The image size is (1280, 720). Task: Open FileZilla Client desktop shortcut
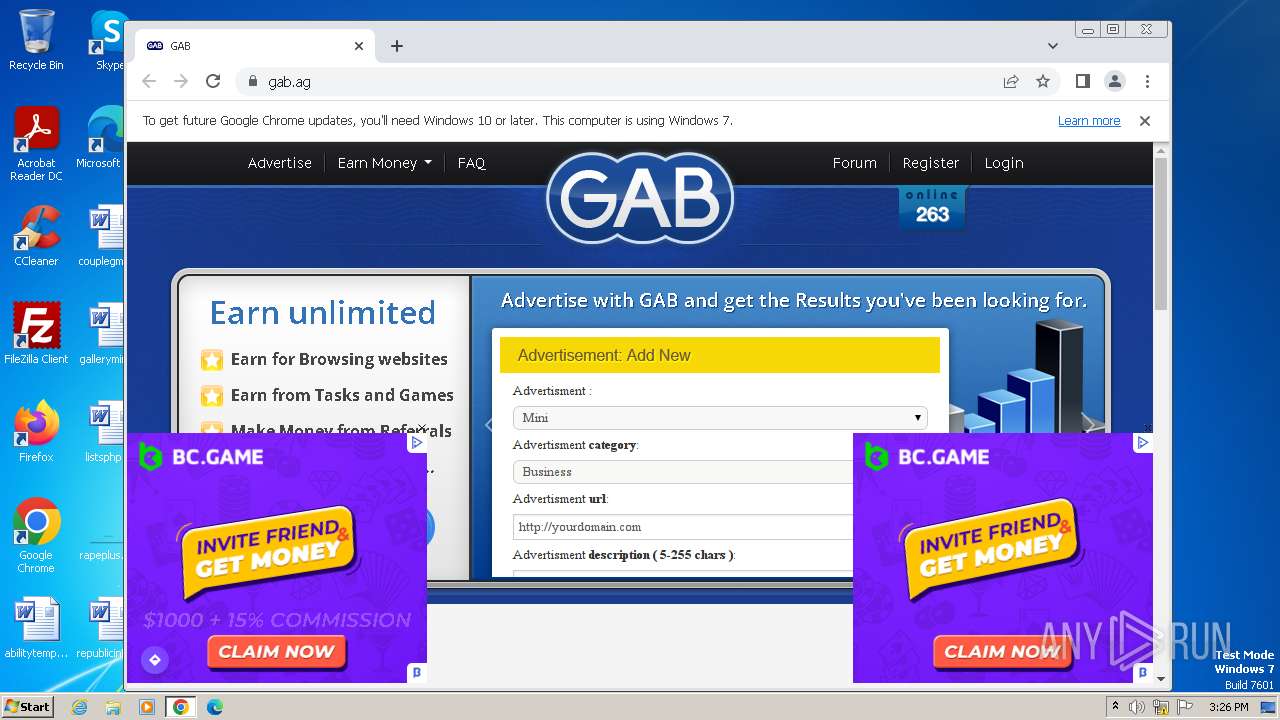[x=36, y=334]
